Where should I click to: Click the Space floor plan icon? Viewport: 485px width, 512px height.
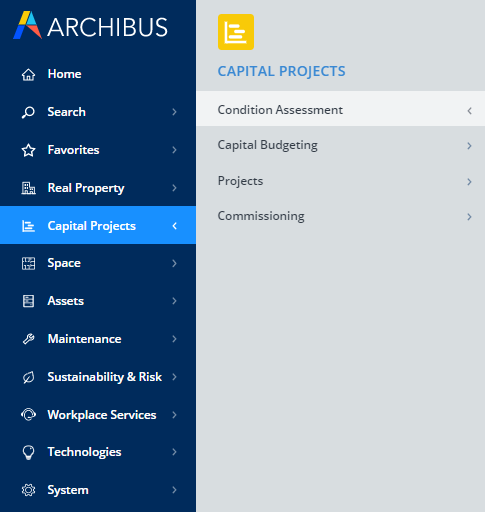(28, 264)
